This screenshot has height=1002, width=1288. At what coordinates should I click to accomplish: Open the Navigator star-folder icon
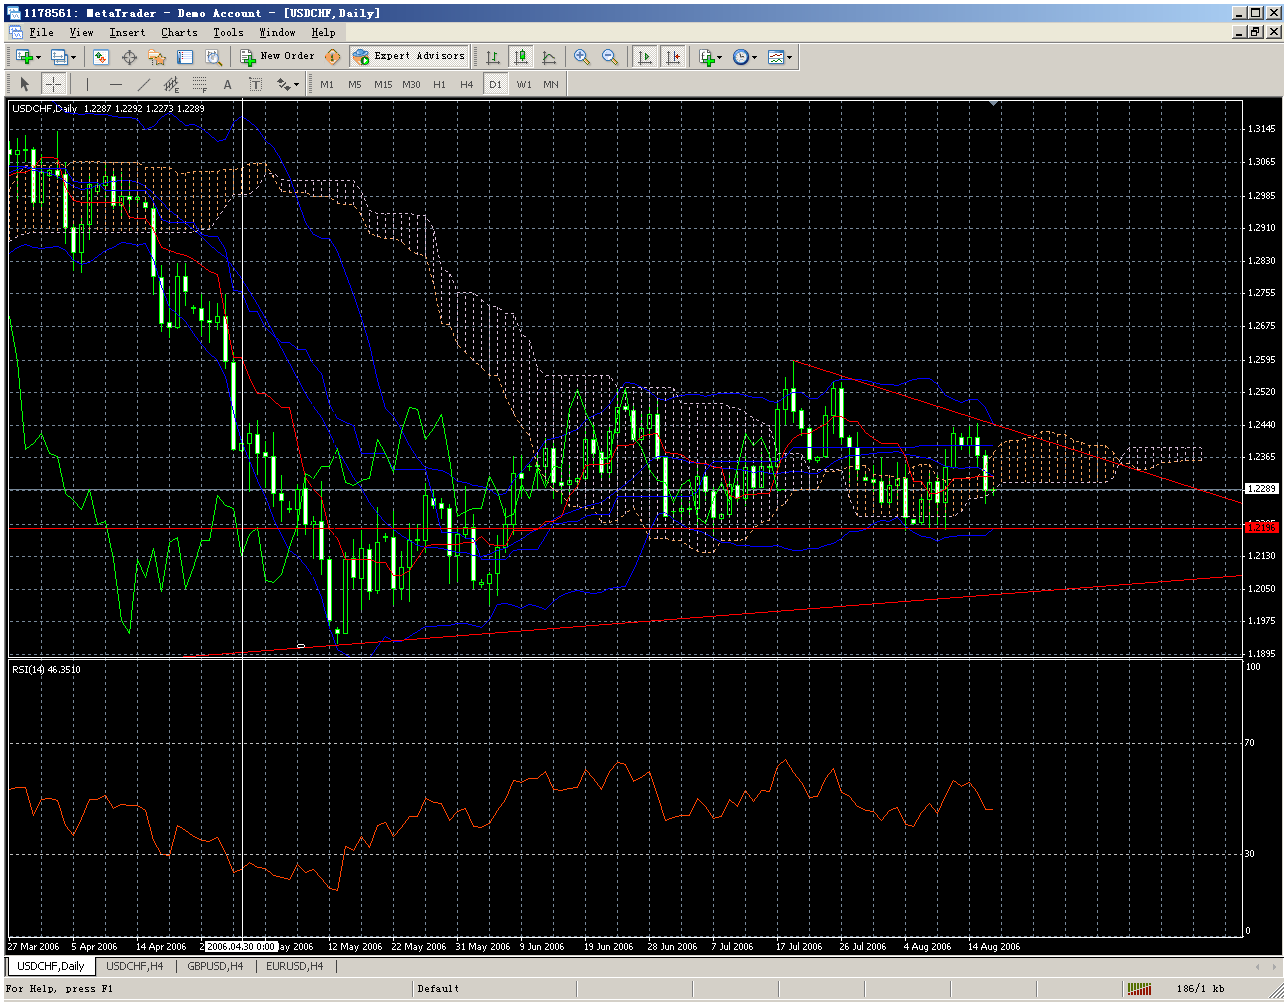(157, 57)
